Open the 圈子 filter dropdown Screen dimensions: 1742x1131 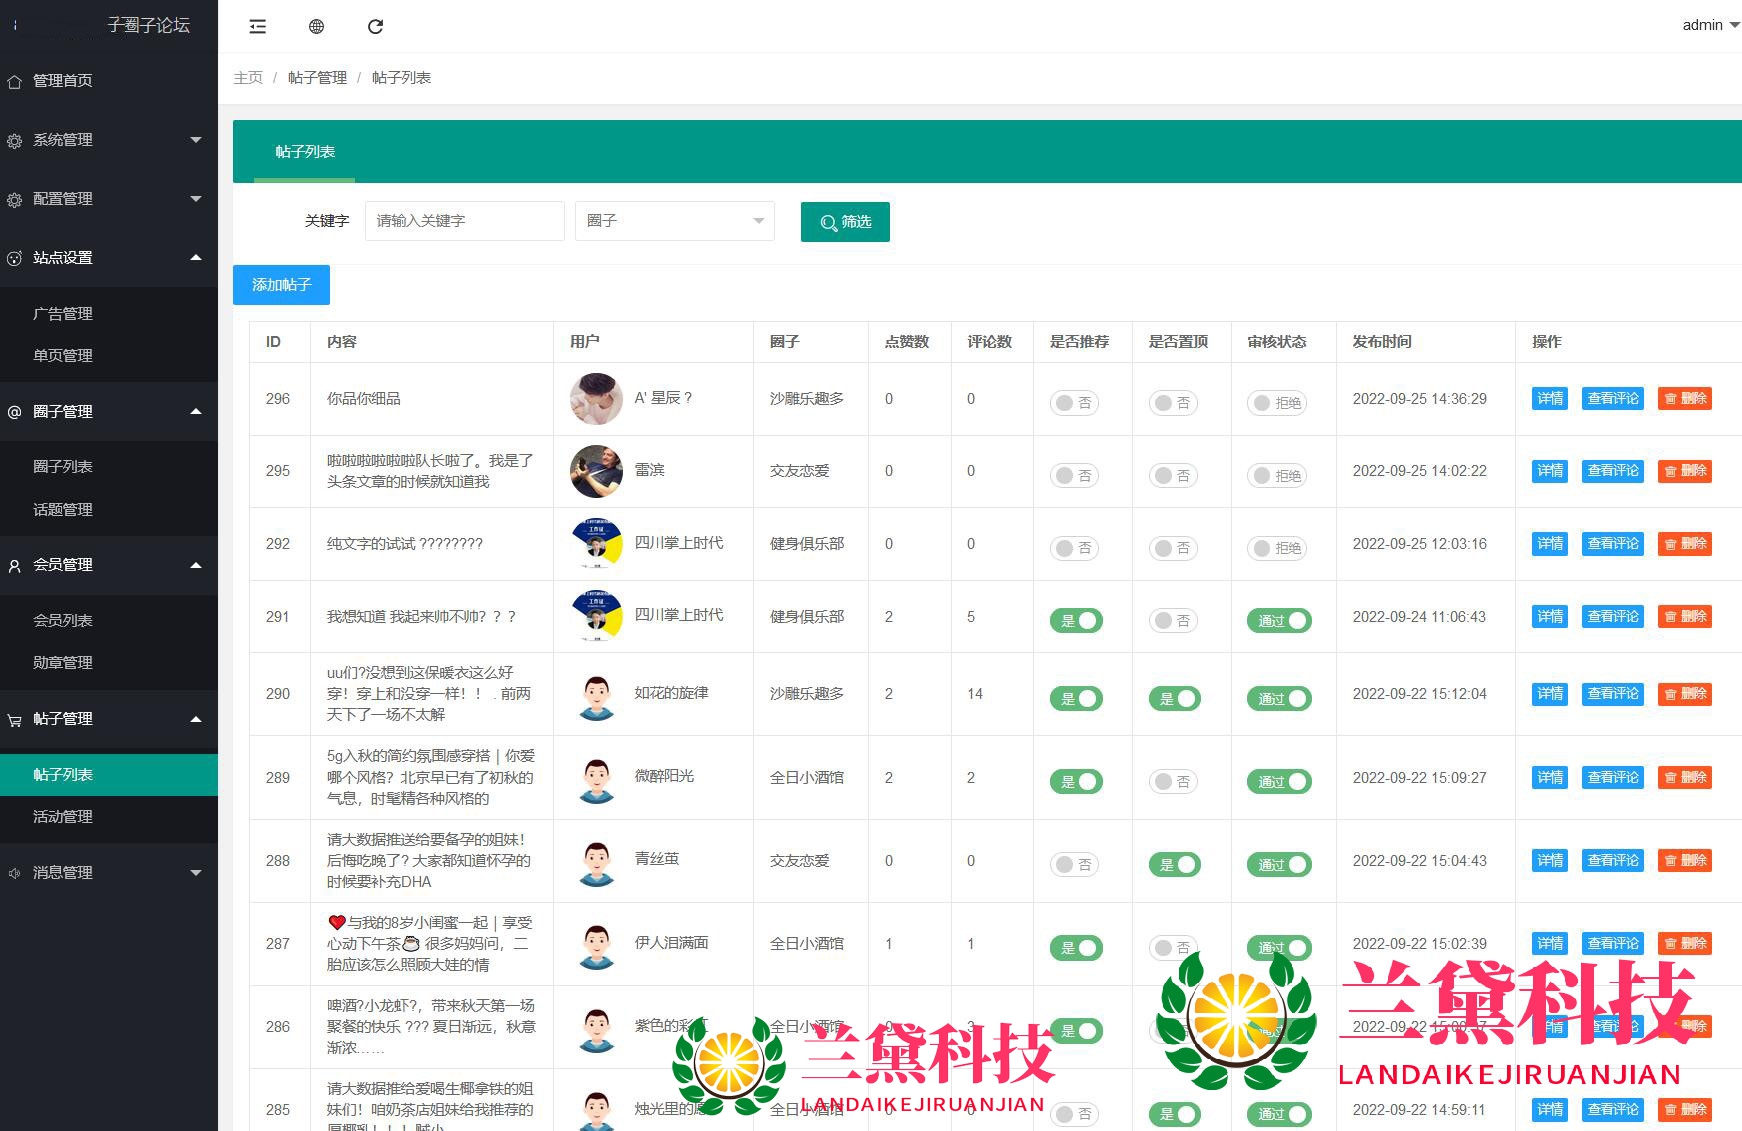point(674,221)
